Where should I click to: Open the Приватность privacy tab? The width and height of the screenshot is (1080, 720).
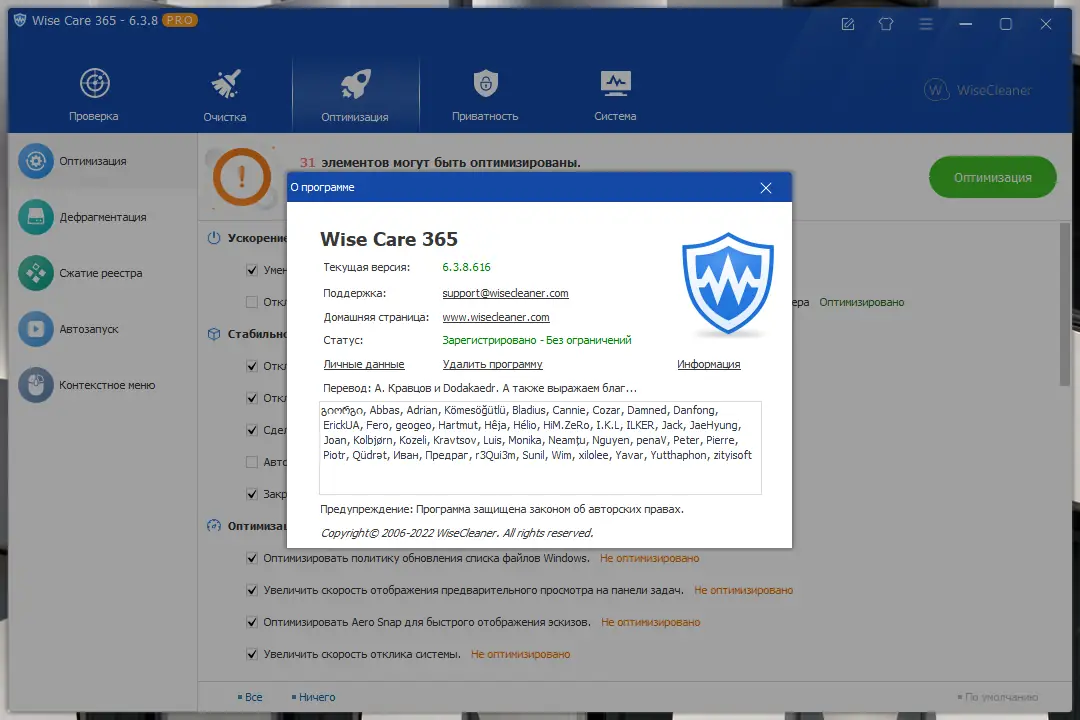(x=485, y=95)
